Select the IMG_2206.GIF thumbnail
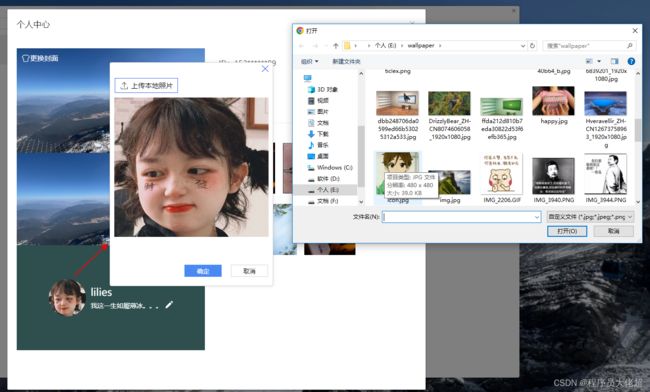This screenshot has height=392, width=650. coord(502,174)
